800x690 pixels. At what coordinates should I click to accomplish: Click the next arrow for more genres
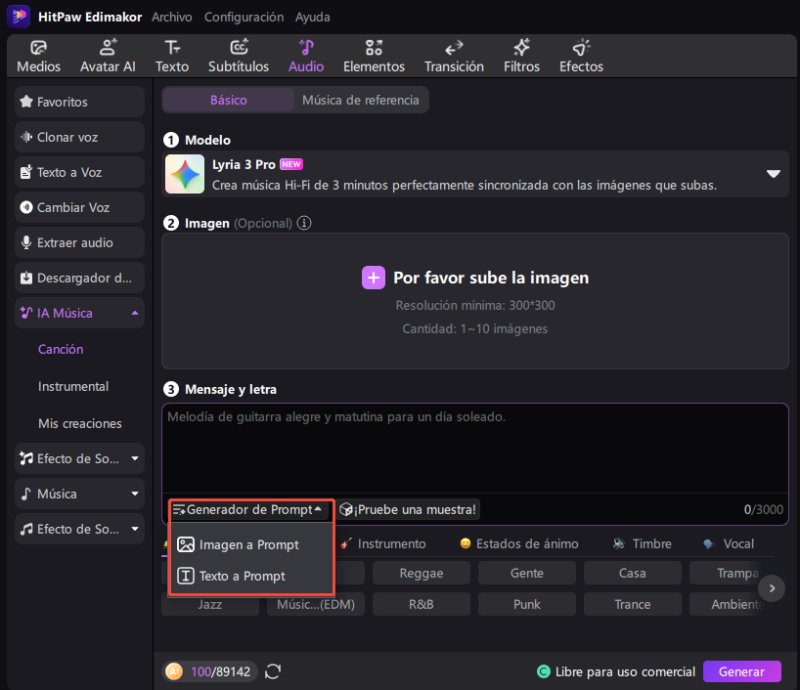[771, 588]
